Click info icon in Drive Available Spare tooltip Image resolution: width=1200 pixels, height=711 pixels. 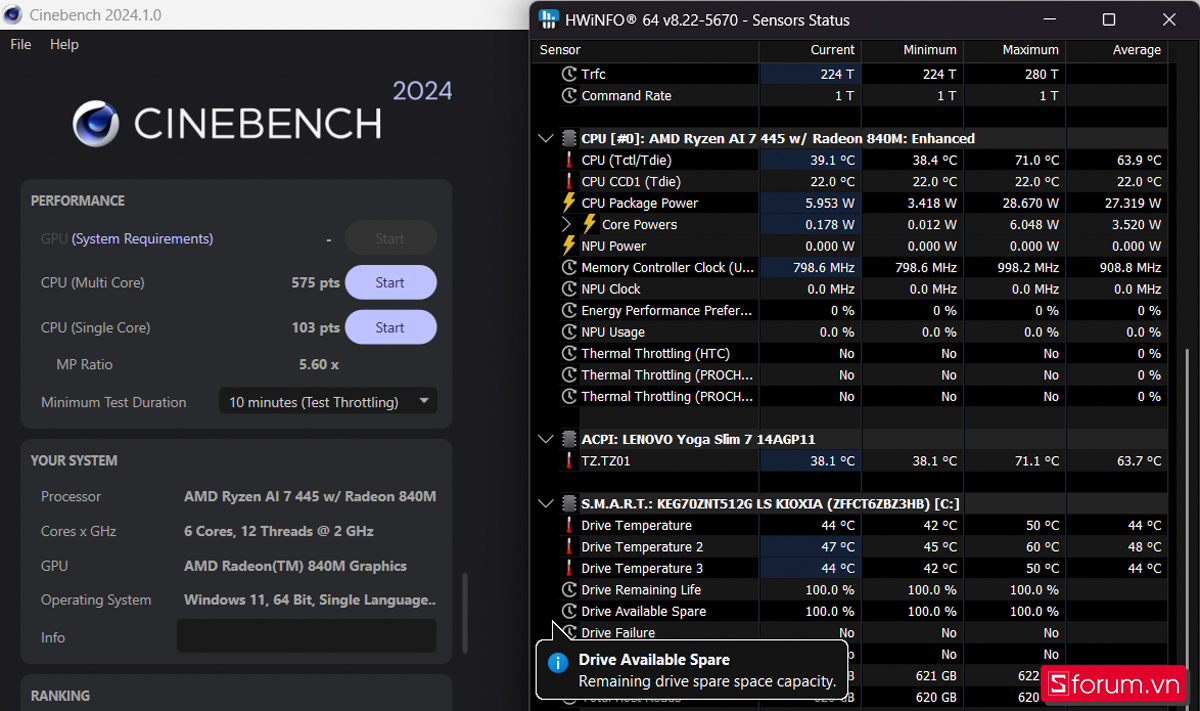tap(558, 661)
